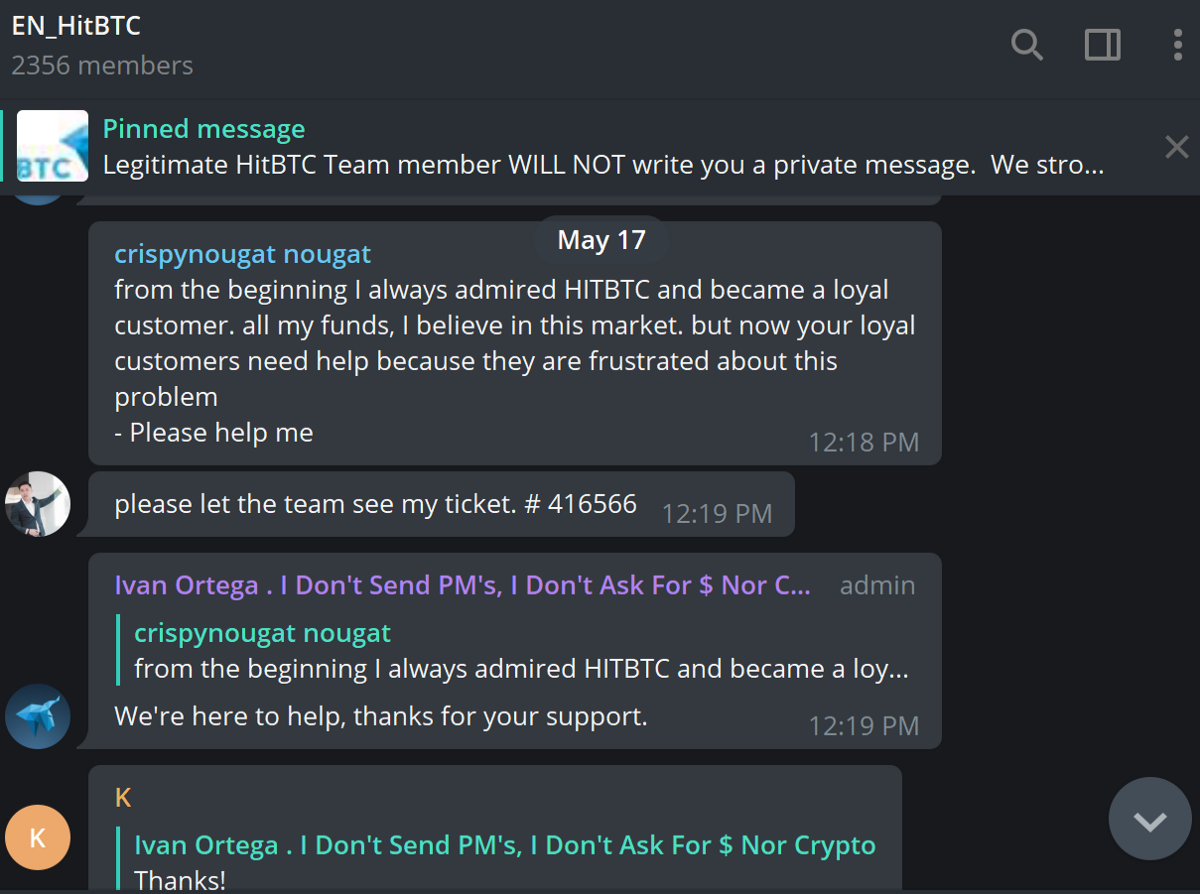Click the split-view panel icon in header
Viewport: 1200px width, 894px height.
coord(1102,45)
